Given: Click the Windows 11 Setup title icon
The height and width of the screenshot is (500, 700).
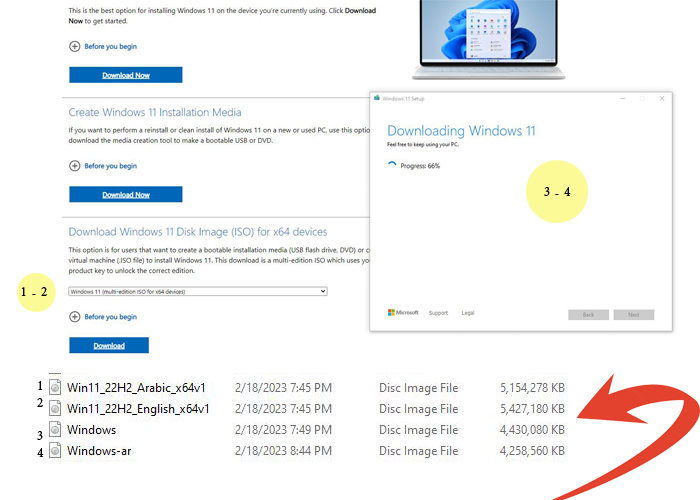Looking at the screenshot, I should pyautogui.click(x=377, y=98).
